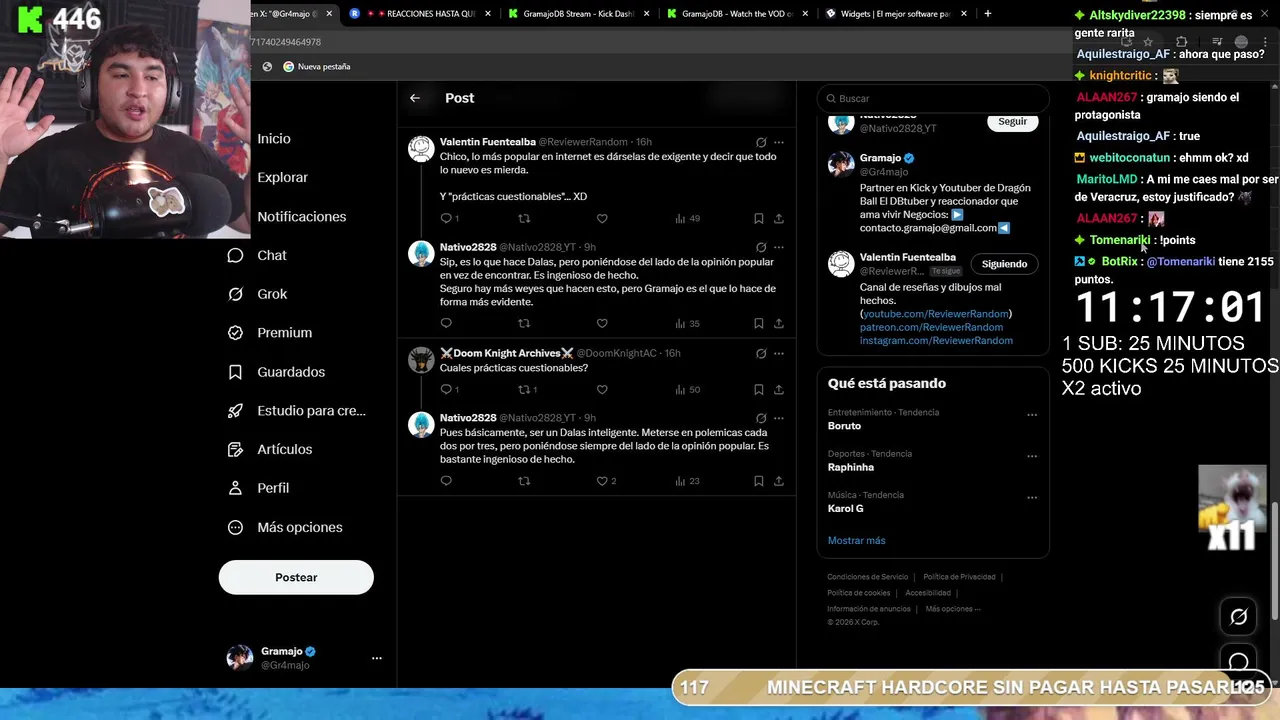Open options for Karol G trend
Viewport: 1280px width, 720px height.
[x=1032, y=497]
